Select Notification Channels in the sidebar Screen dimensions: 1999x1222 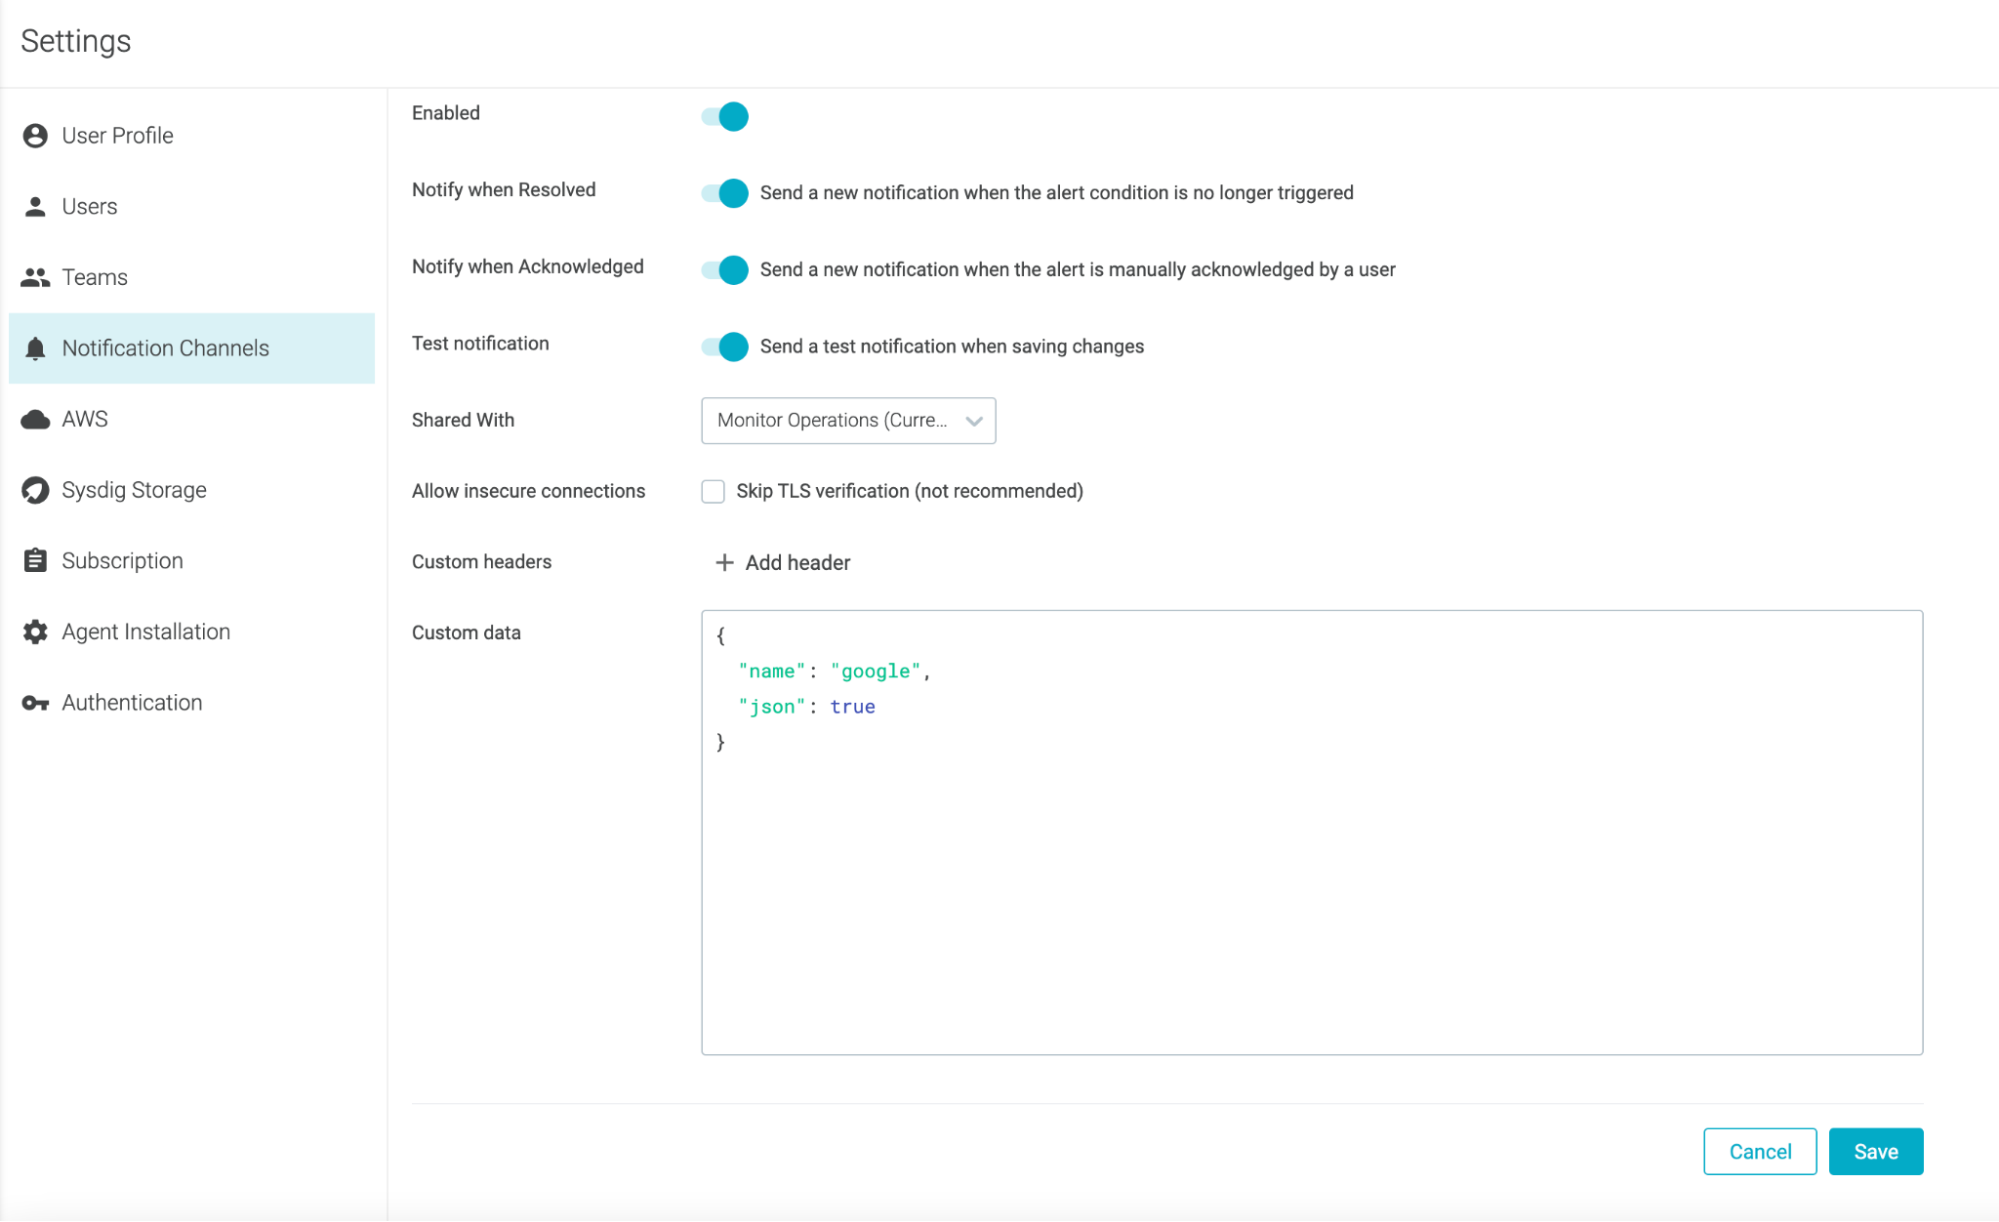(165, 348)
